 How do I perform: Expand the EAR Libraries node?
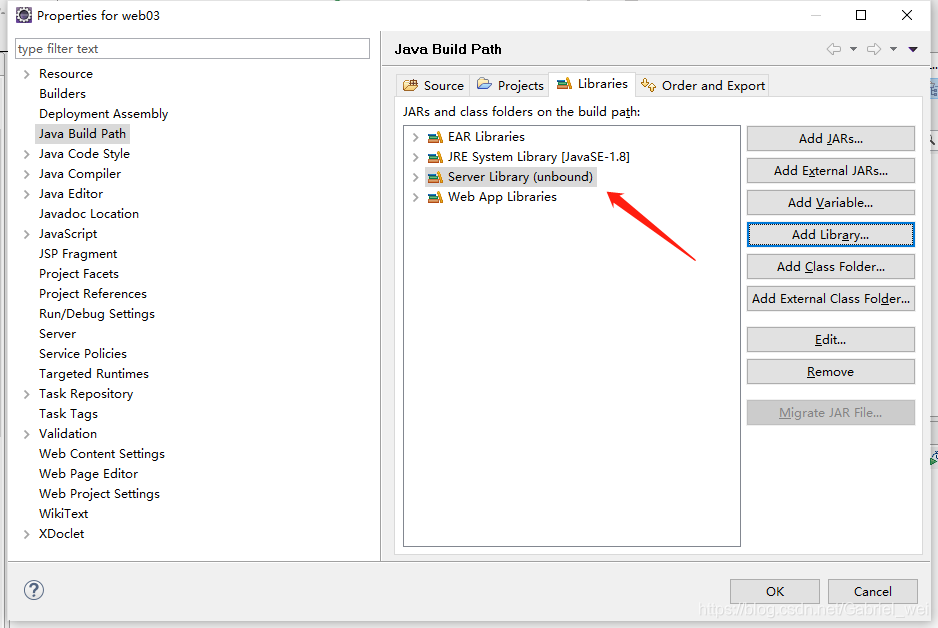(415, 137)
